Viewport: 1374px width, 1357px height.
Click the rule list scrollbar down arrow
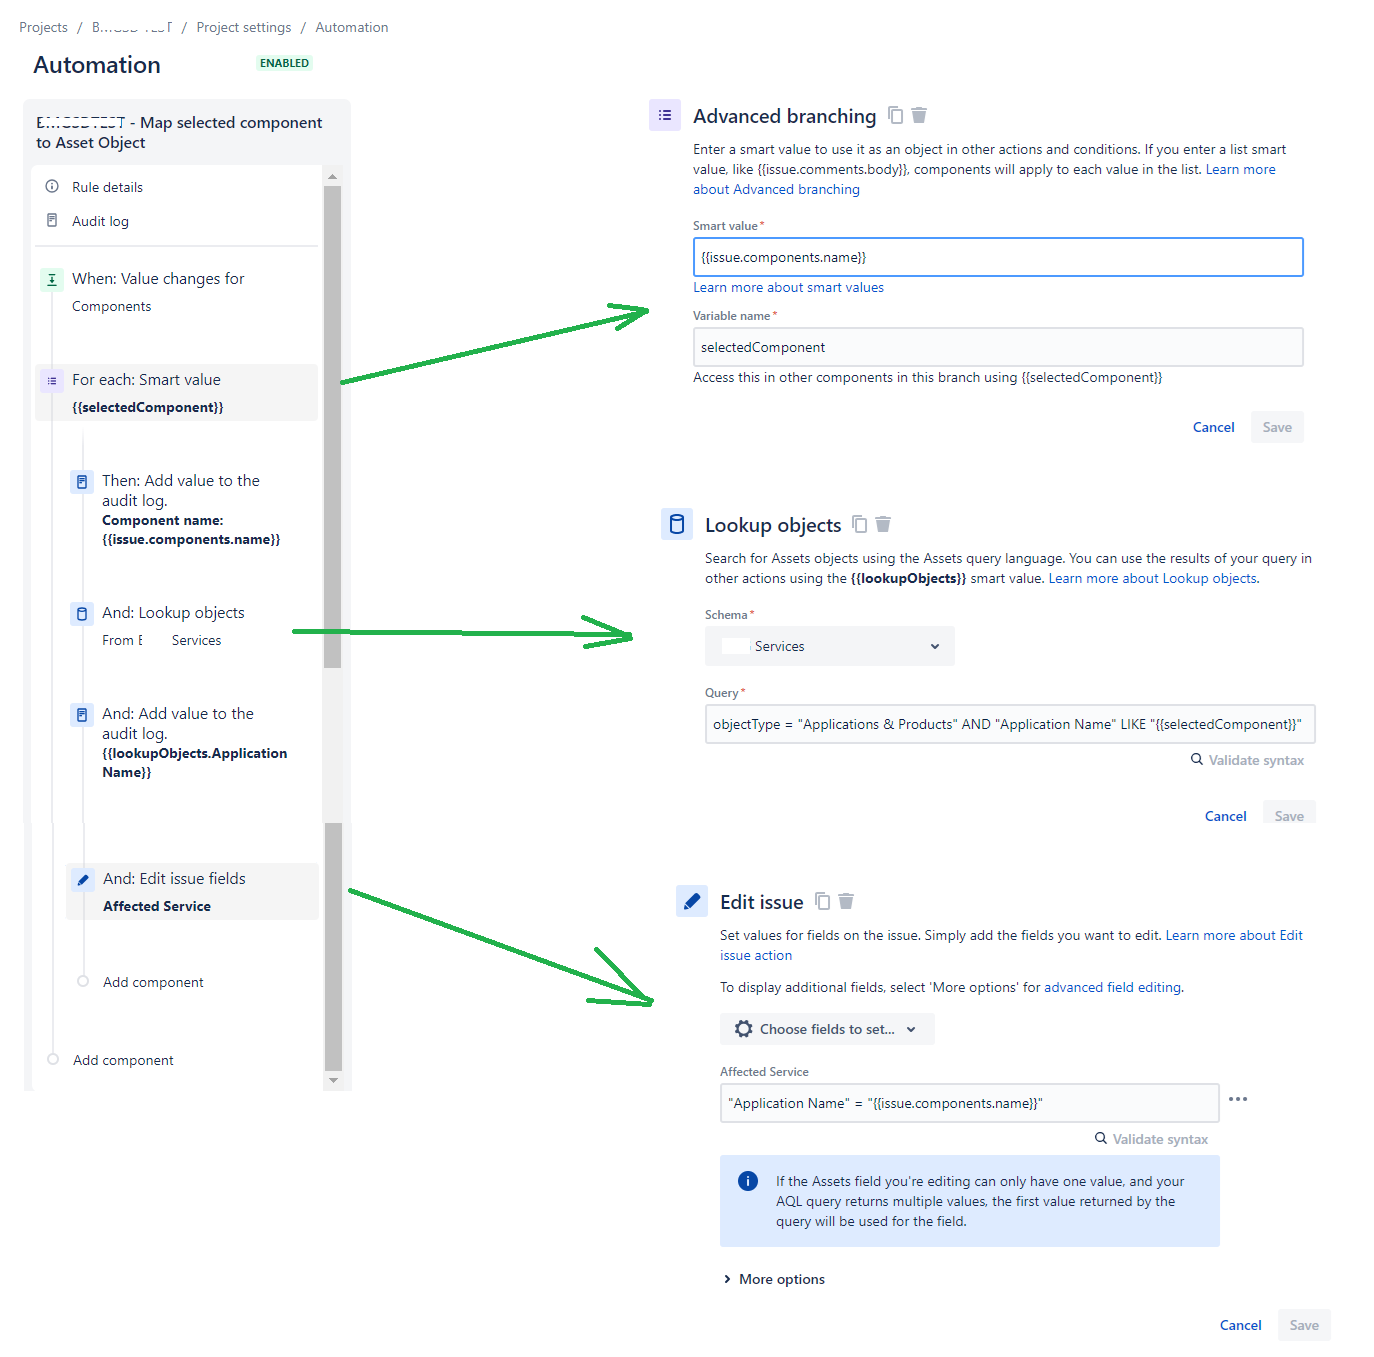333,1080
